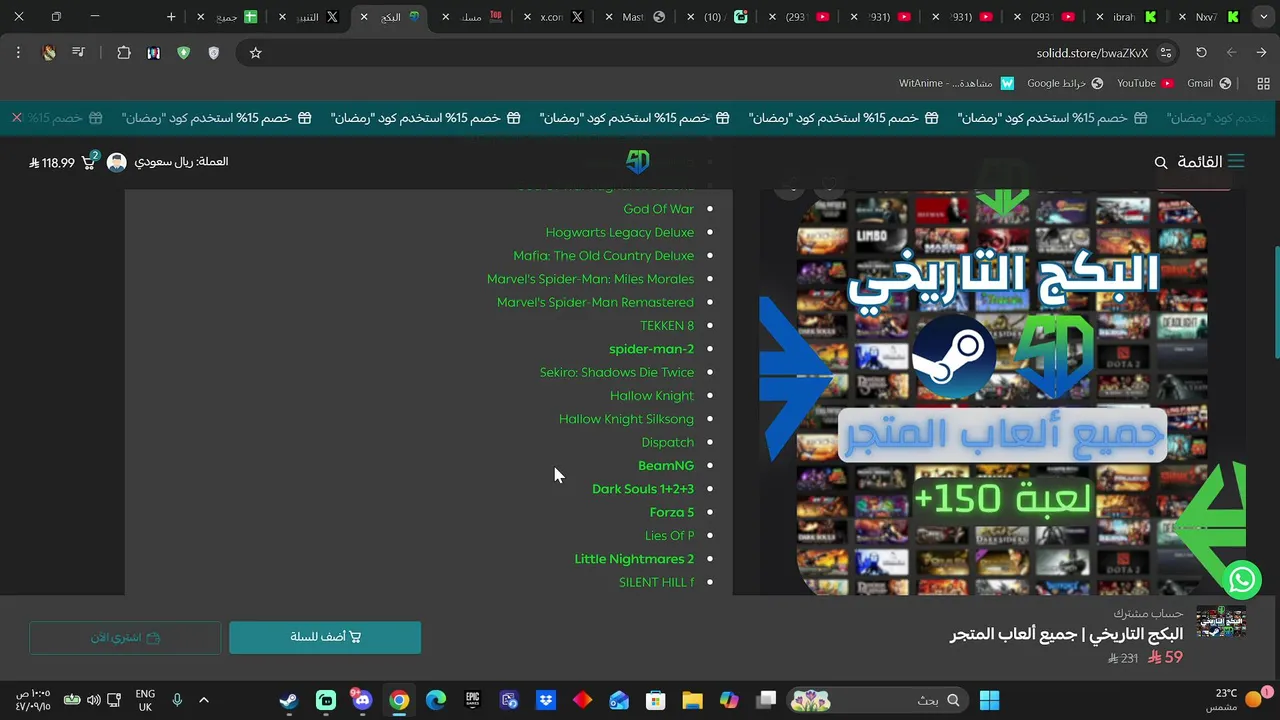Open the Gmail bookmark
Viewport: 1280px width, 720px height.
pyautogui.click(x=1208, y=83)
